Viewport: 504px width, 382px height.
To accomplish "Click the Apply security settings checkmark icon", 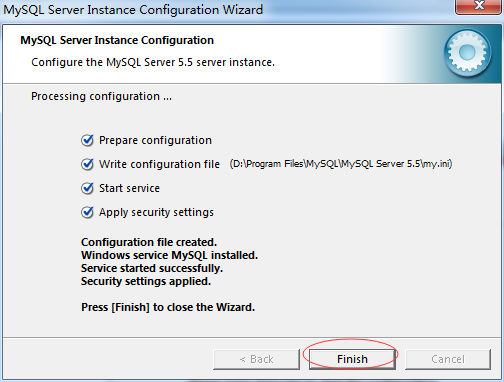I will (x=87, y=212).
